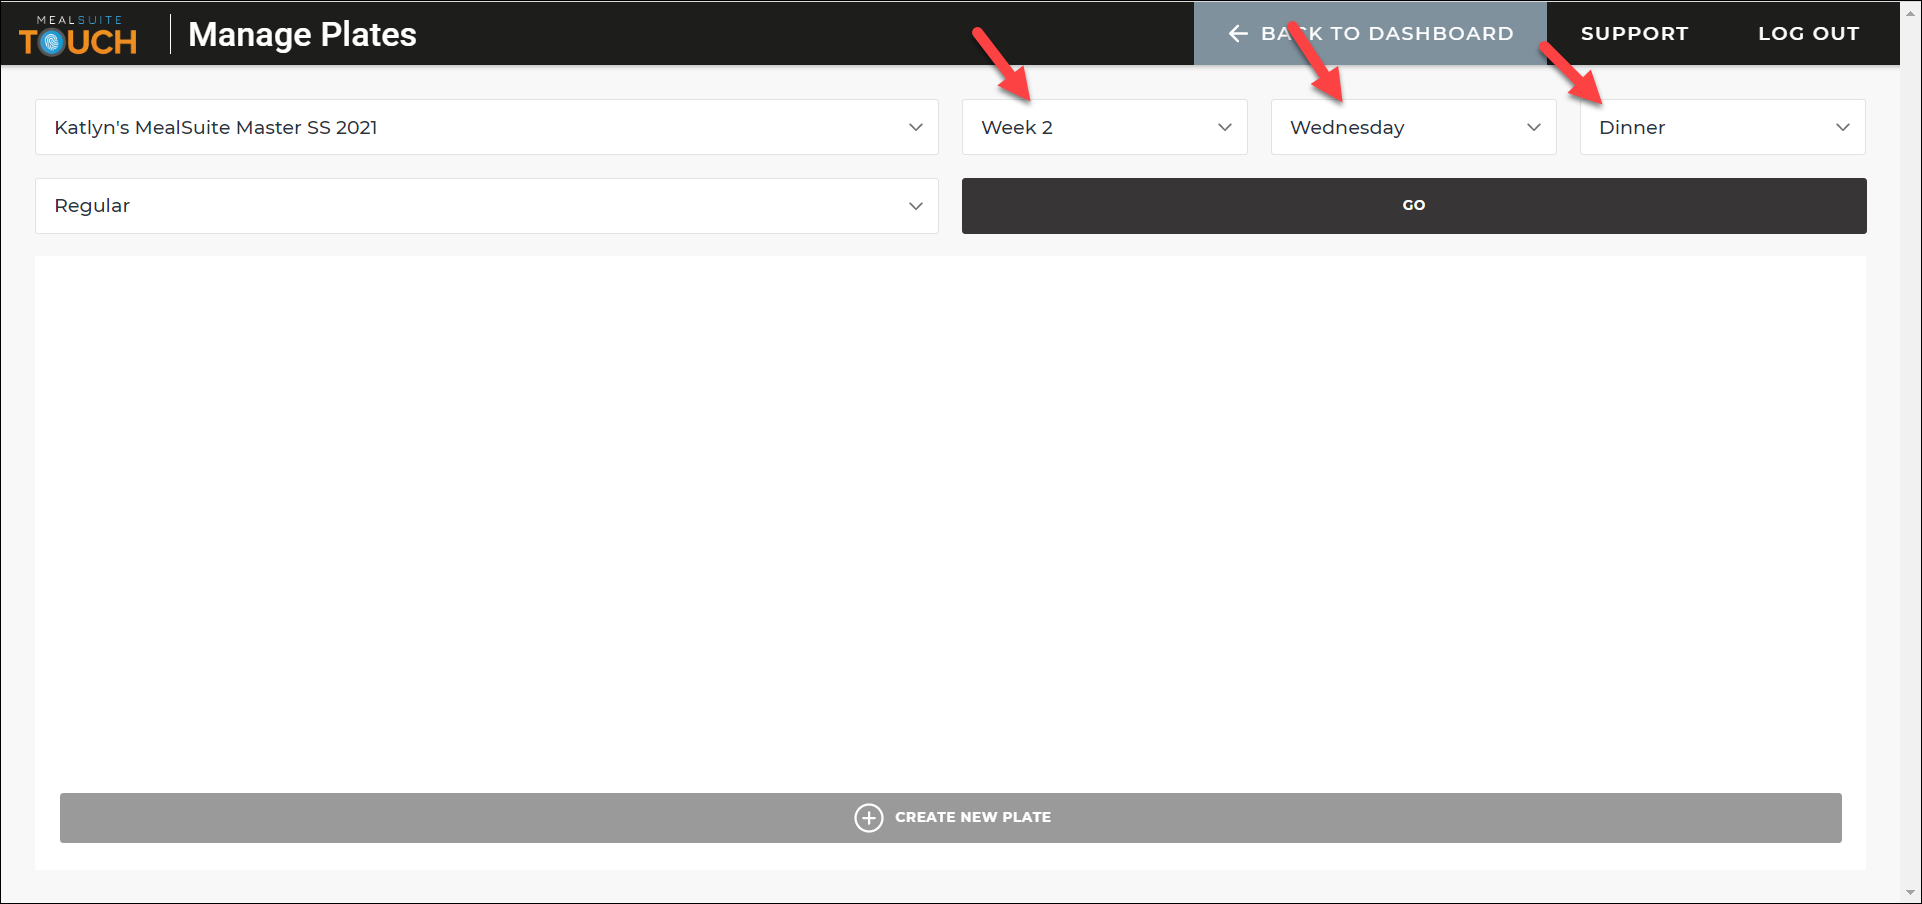Open the Regular diet dropdown

click(486, 206)
